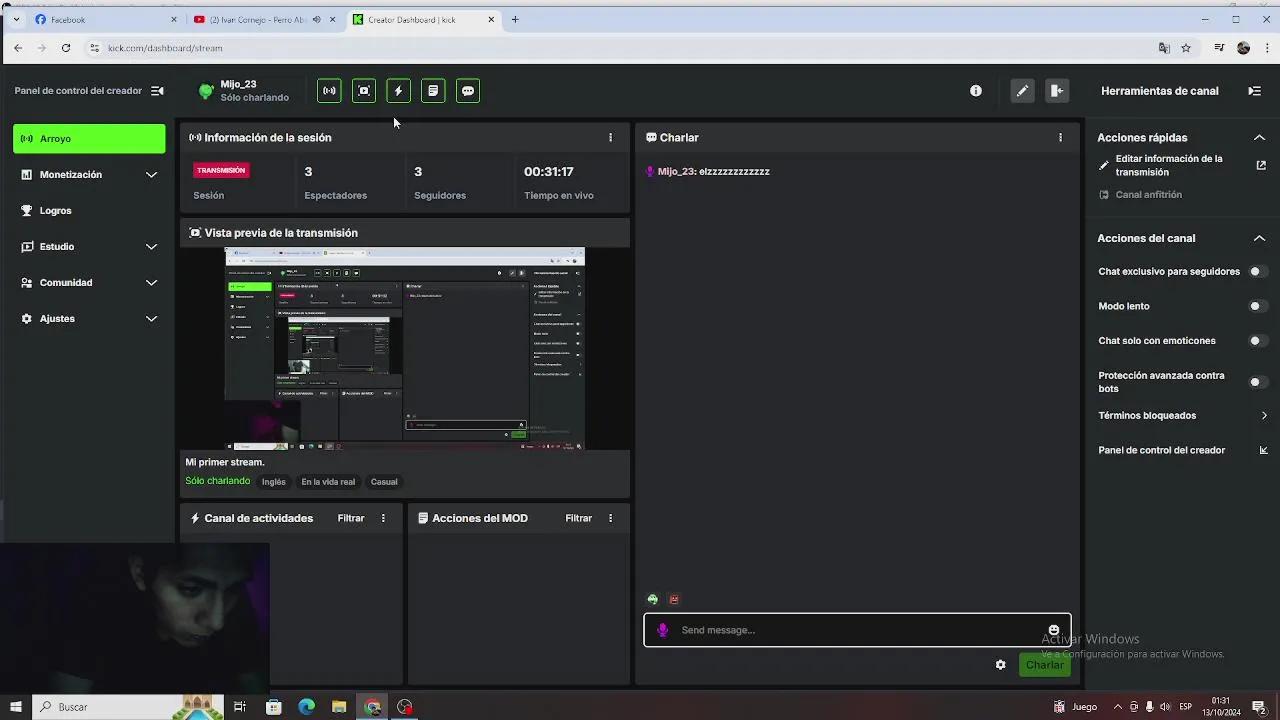
Task: Collapse the Herramientas de canal side panel
Action: point(1255,91)
